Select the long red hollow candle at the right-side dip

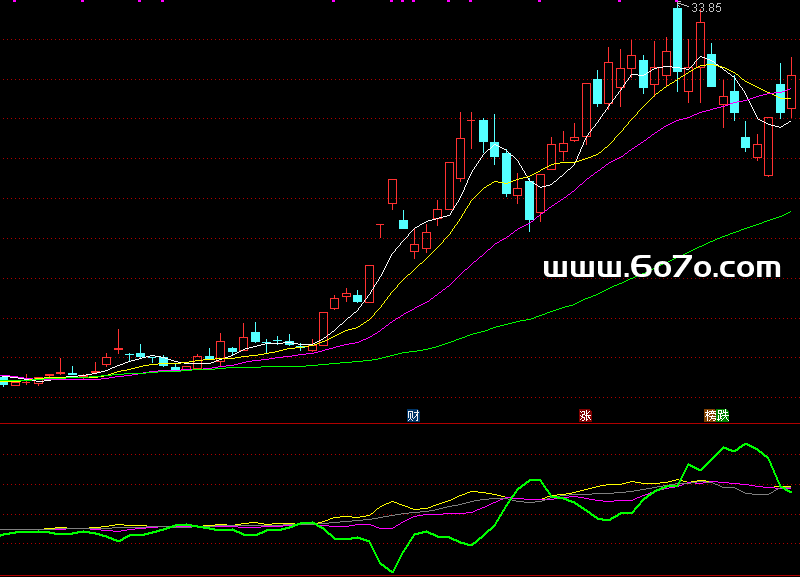(768, 147)
